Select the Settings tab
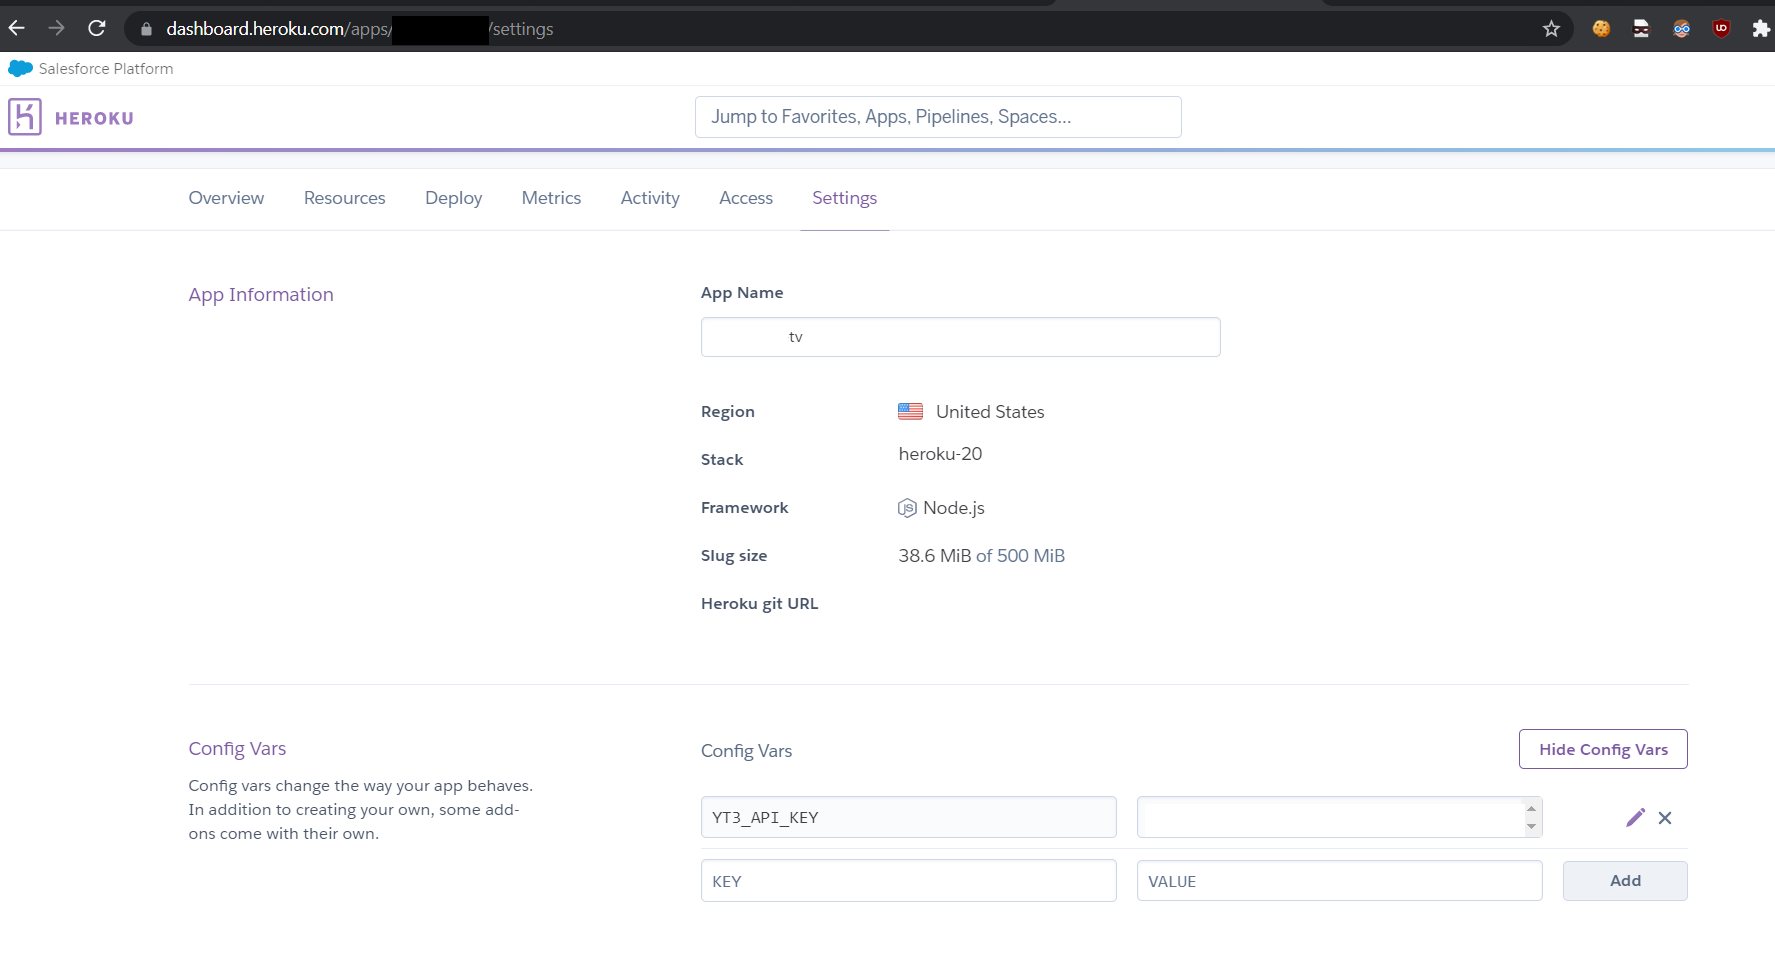 click(x=845, y=198)
